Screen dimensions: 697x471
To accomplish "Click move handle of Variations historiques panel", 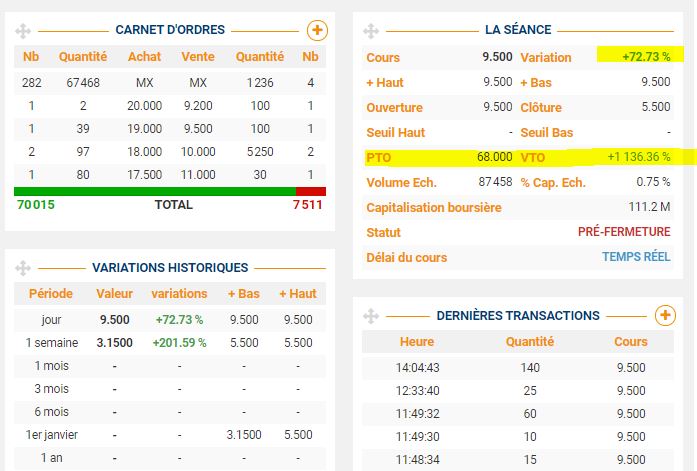I will point(23,268).
